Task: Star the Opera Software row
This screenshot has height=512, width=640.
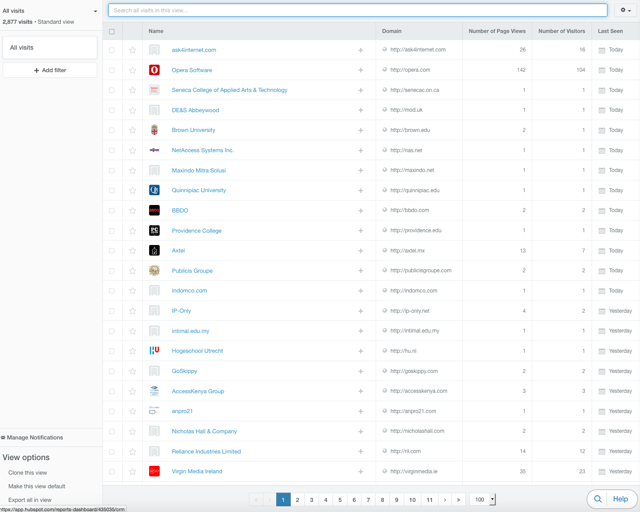Action: [x=132, y=70]
